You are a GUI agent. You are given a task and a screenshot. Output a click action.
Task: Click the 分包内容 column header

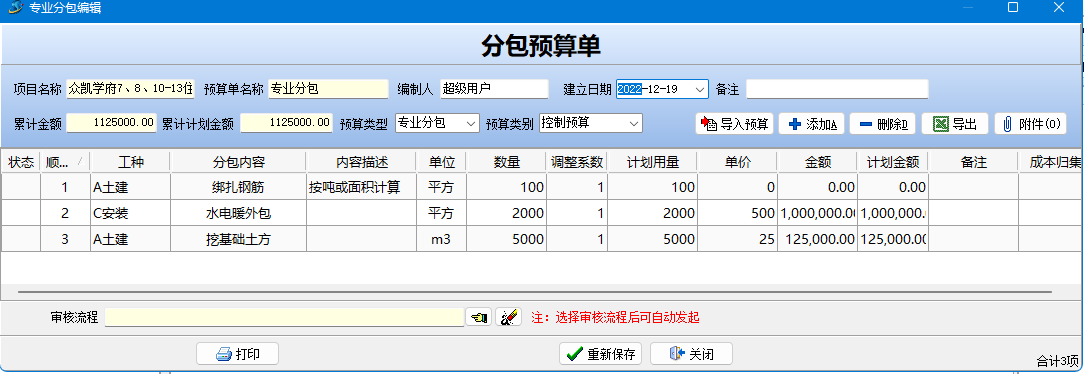tap(238, 162)
